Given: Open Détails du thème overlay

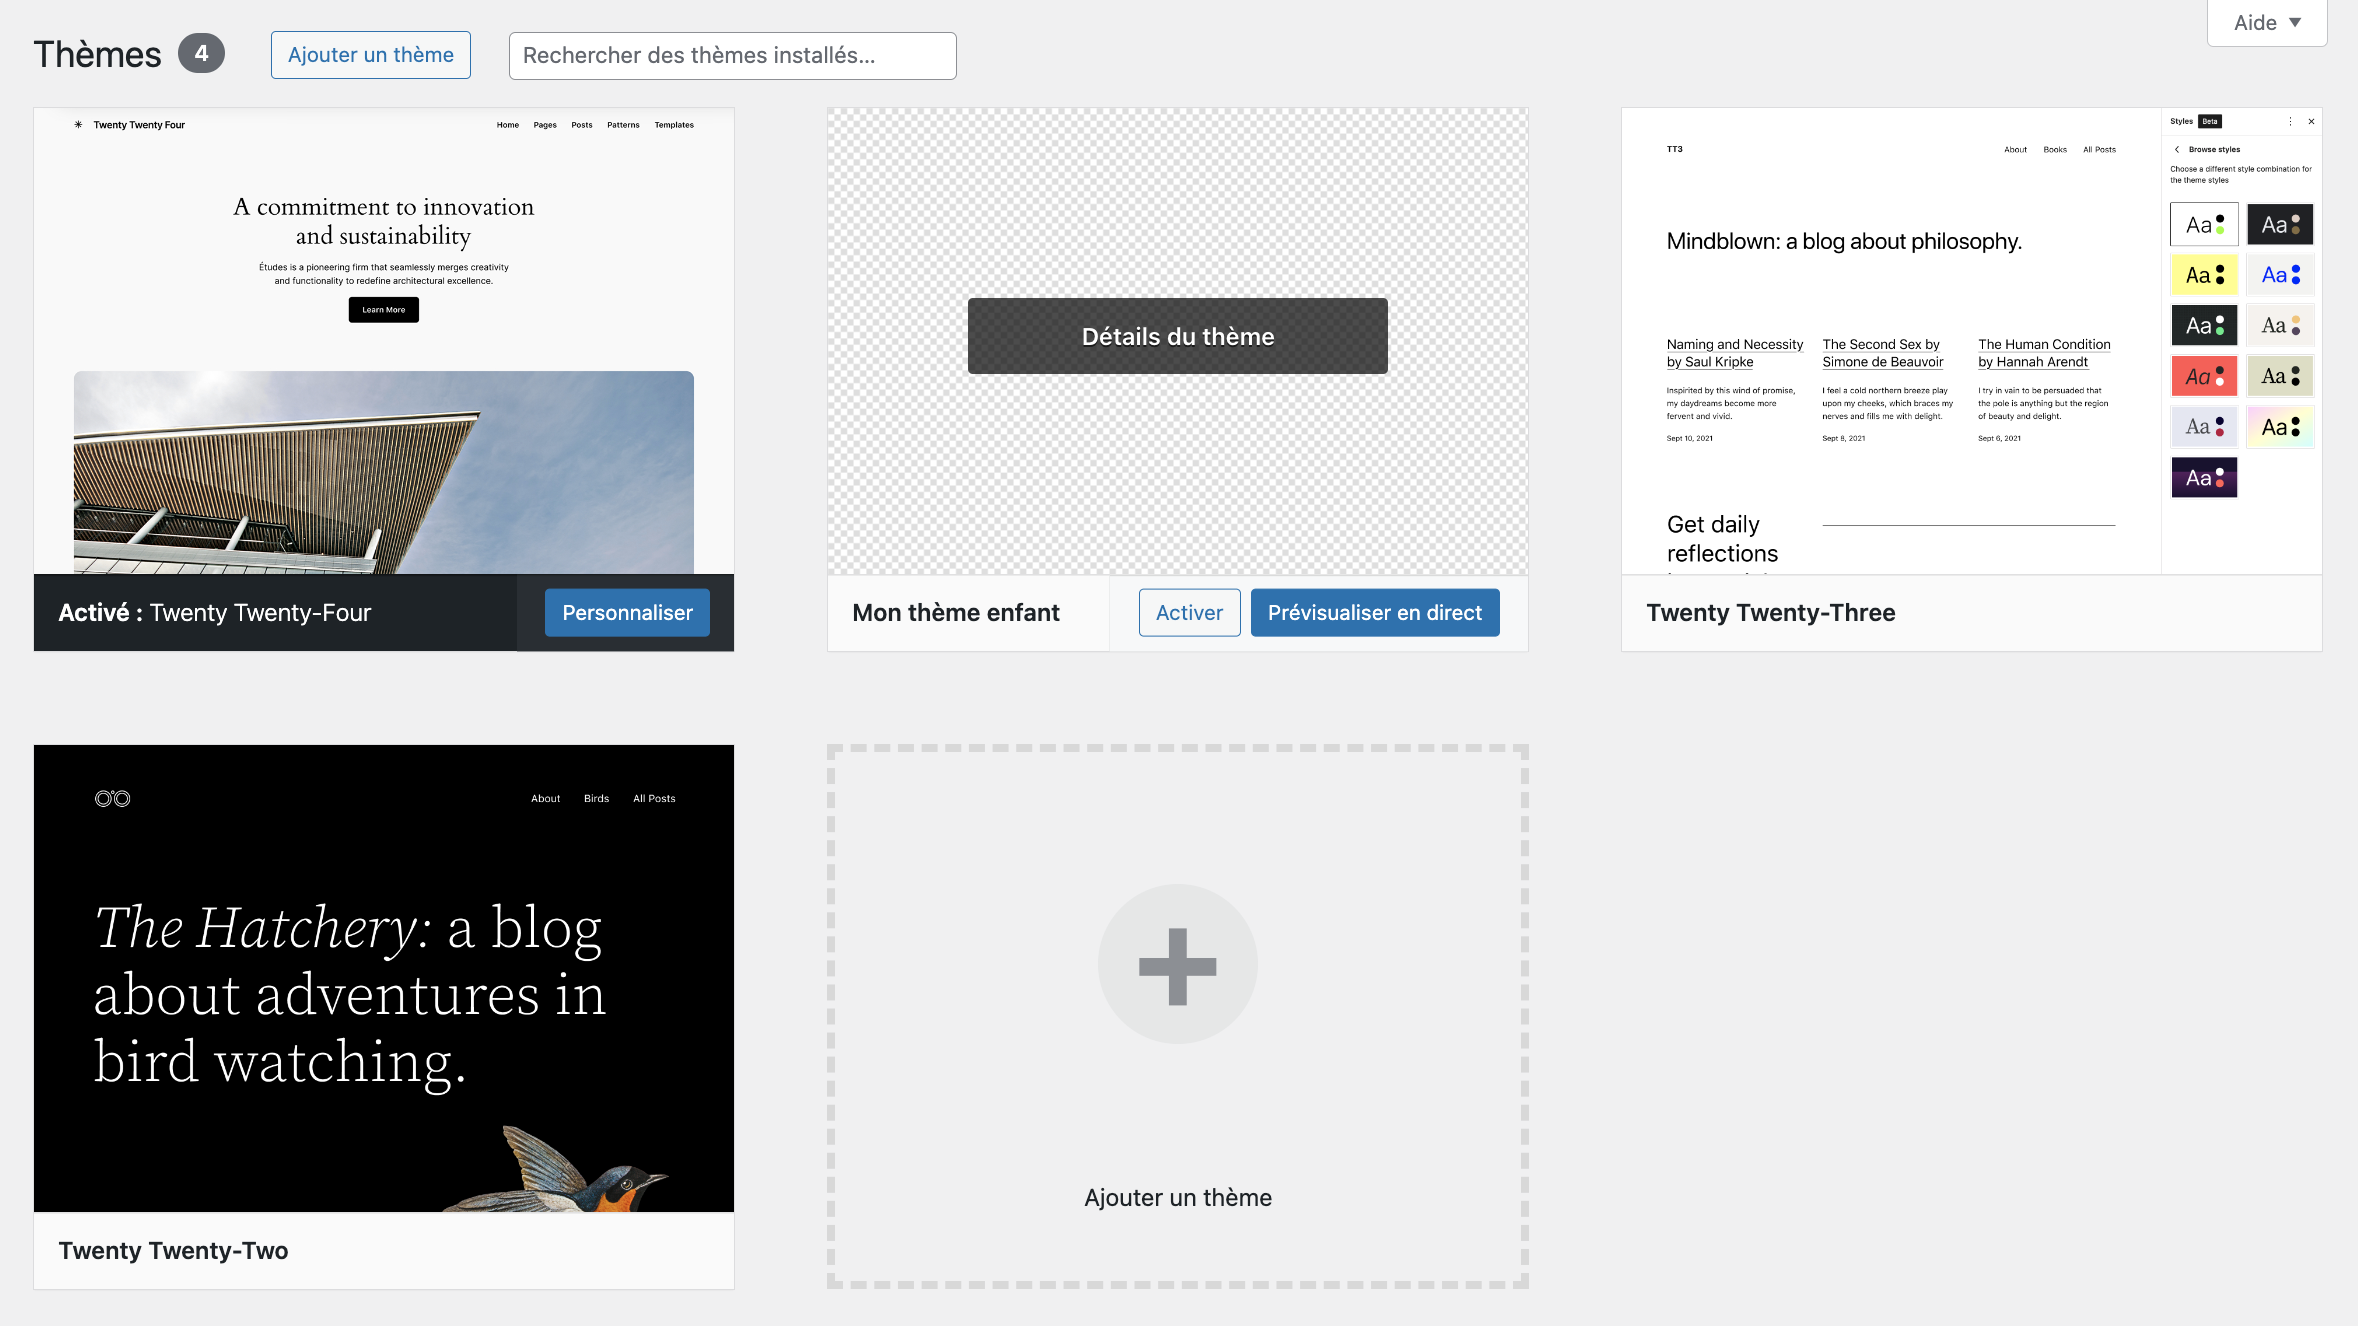Looking at the screenshot, I should pyautogui.click(x=1177, y=336).
